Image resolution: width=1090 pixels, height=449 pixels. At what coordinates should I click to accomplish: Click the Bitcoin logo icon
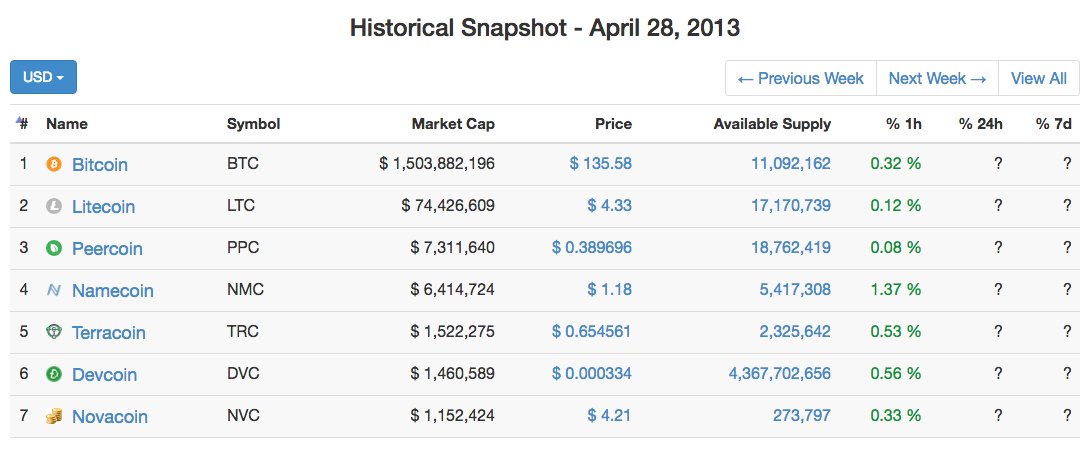54,165
